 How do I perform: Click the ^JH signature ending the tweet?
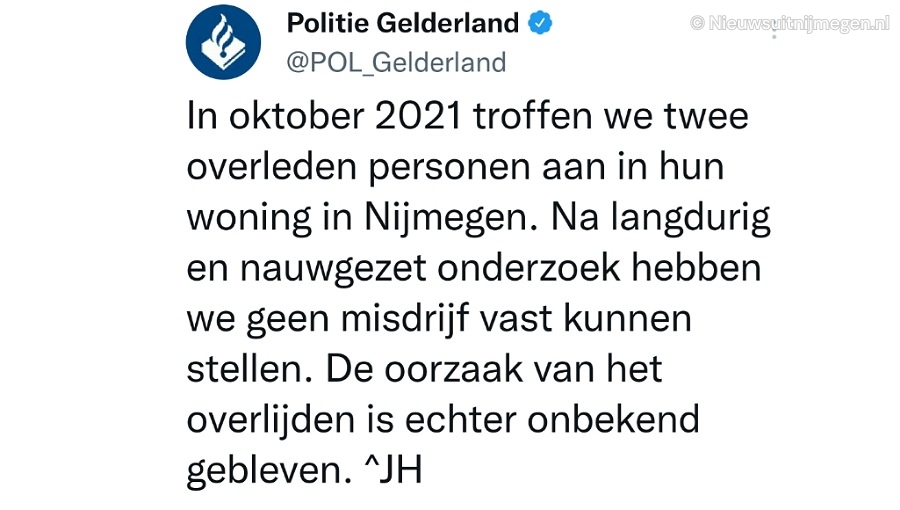click(x=394, y=470)
